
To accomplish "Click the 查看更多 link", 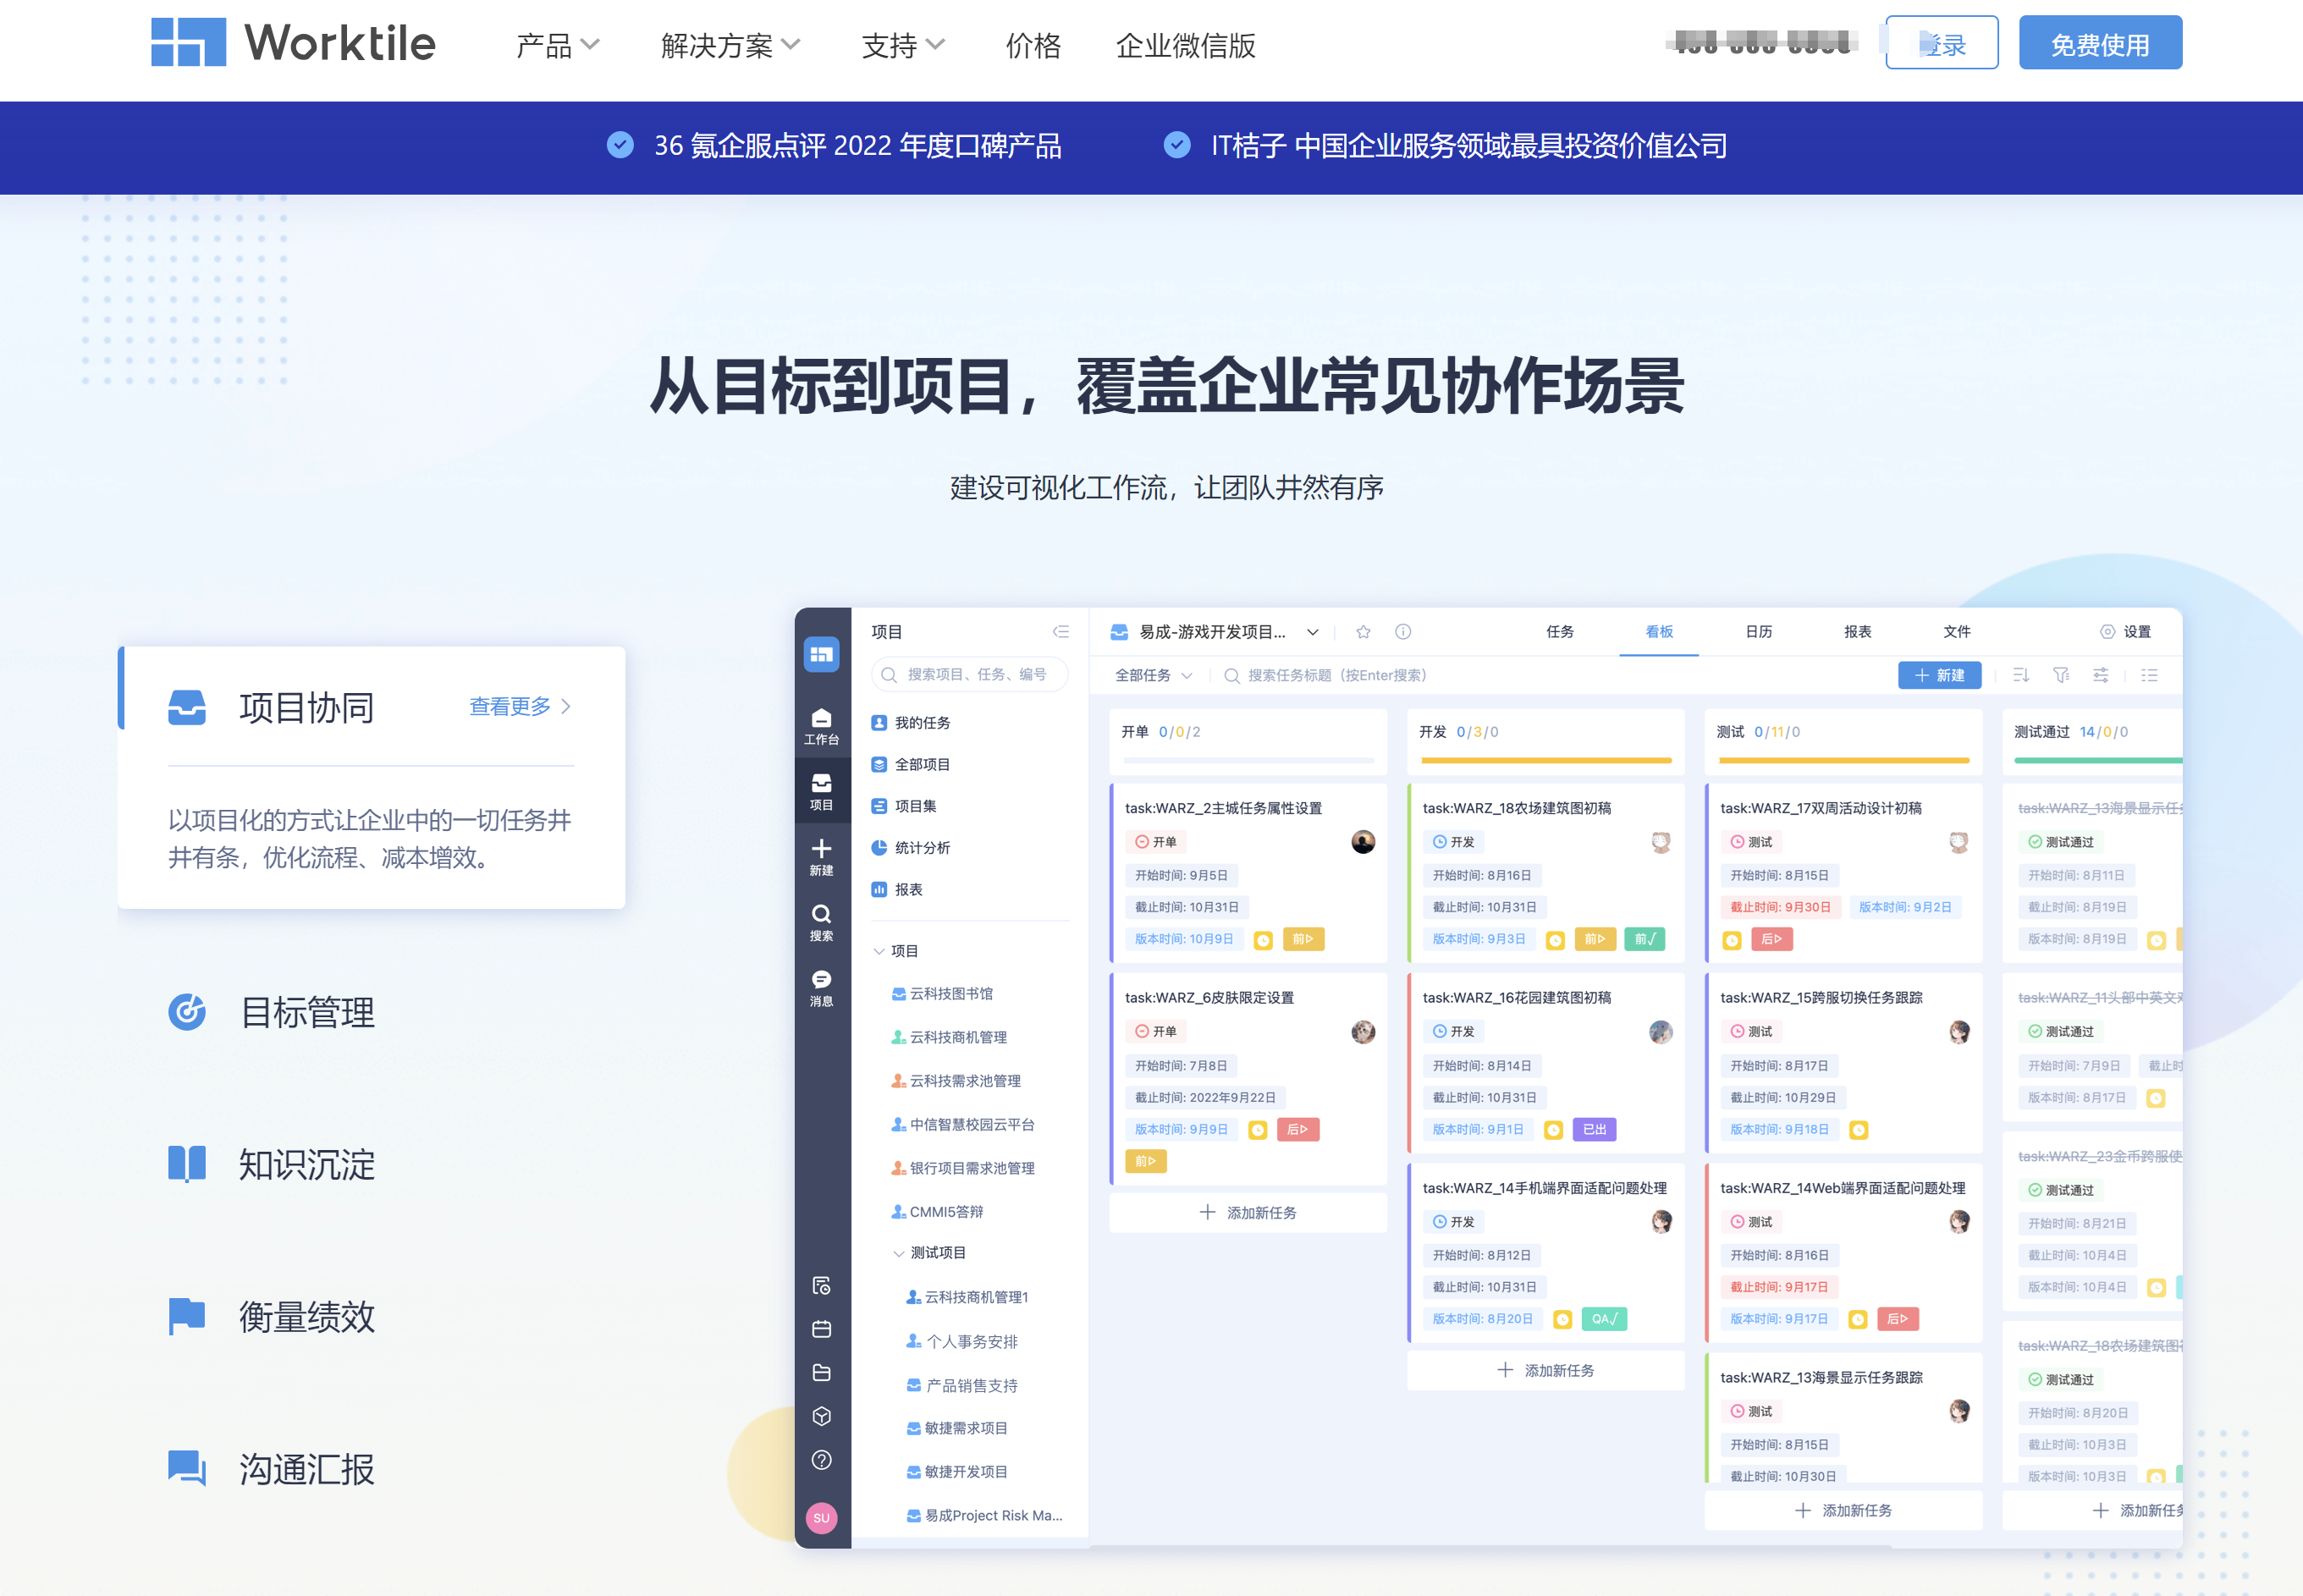I will (520, 706).
